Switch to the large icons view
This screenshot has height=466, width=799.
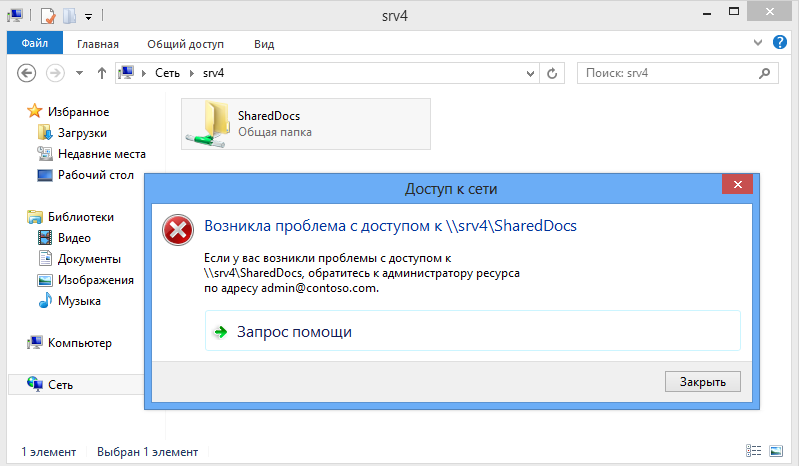pos(776,451)
